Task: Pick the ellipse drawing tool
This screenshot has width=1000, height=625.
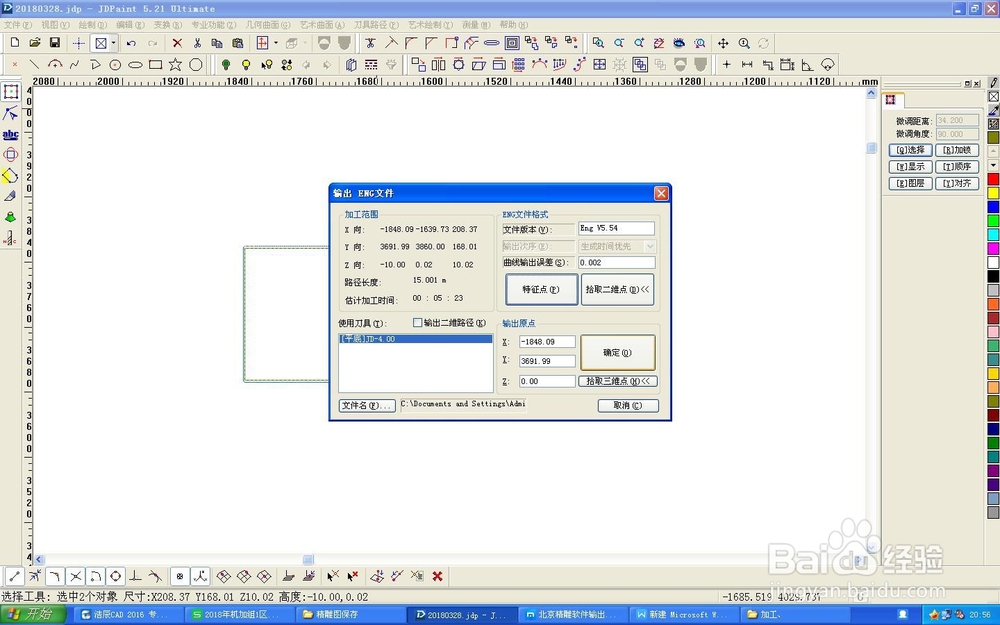Action: (135, 64)
